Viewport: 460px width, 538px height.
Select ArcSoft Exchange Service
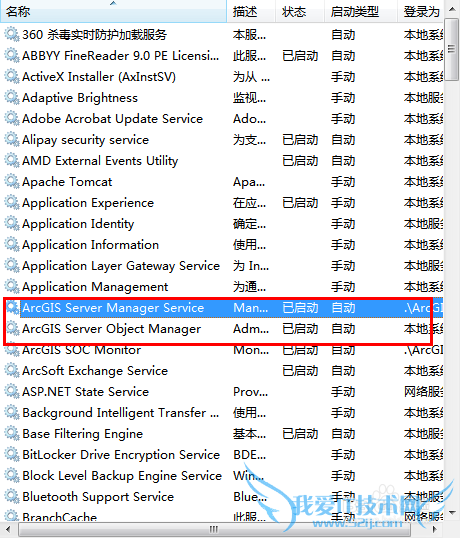[95, 371]
